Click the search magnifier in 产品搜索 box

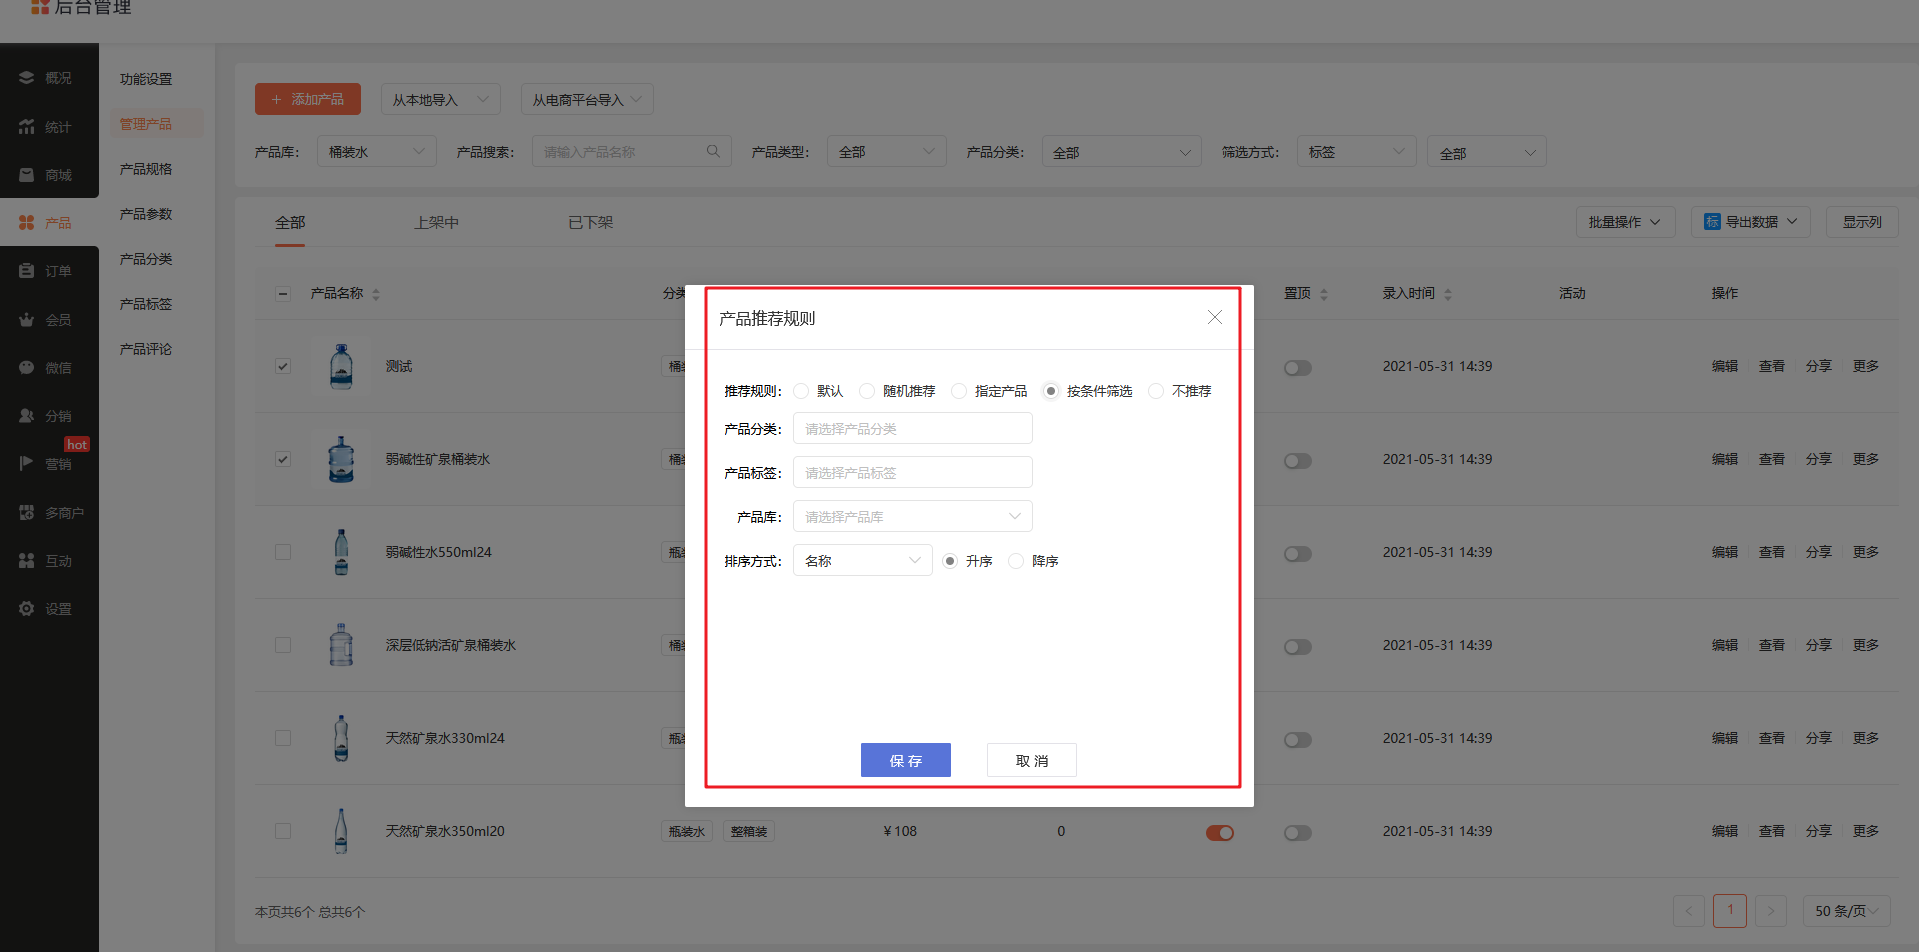pyautogui.click(x=713, y=152)
